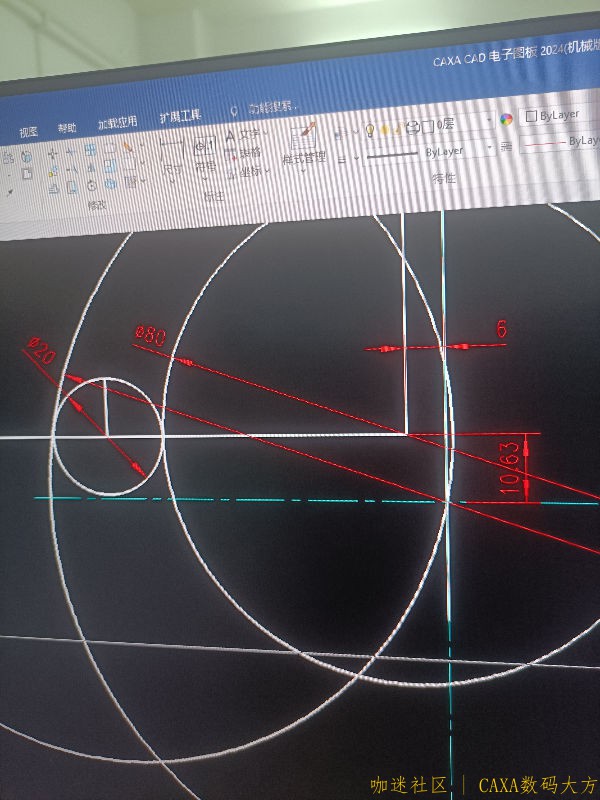Click the 文字 text tool
The width and height of the screenshot is (600, 800).
coord(244,135)
